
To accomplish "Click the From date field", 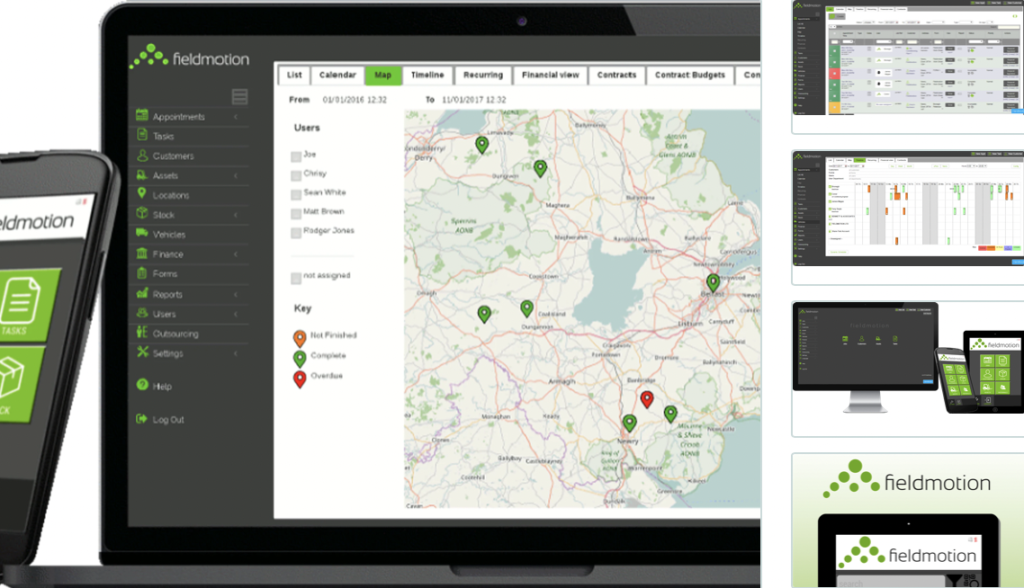I will [x=355, y=100].
